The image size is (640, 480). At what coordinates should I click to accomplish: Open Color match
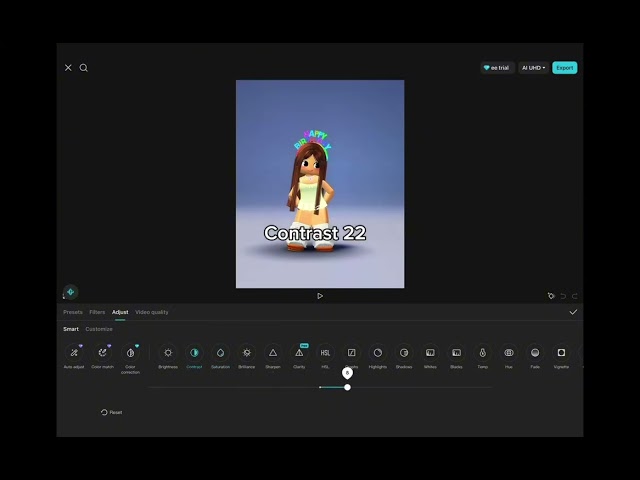tap(102, 356)
